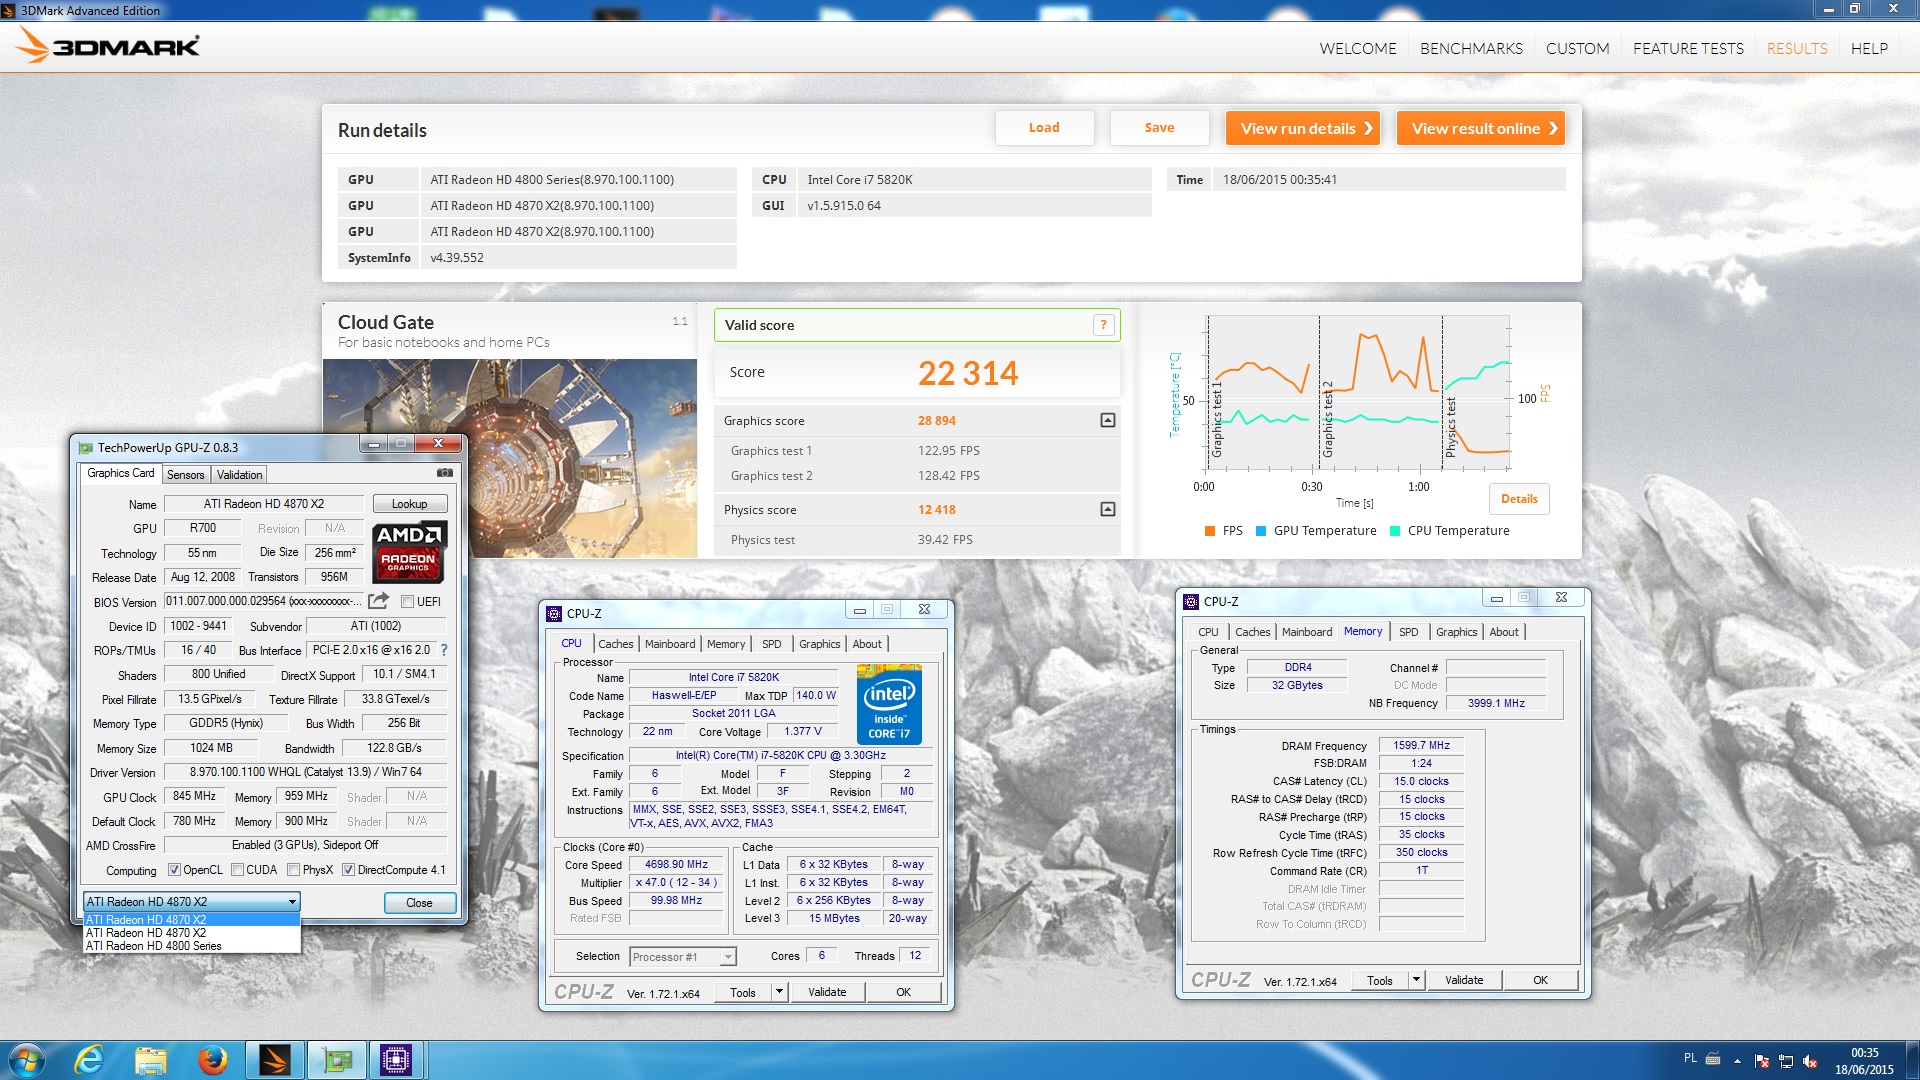The height and width of the screenshot is (1080, 1920).
Task: Click the Close button in GPU-Z
Action: [419, 903]
